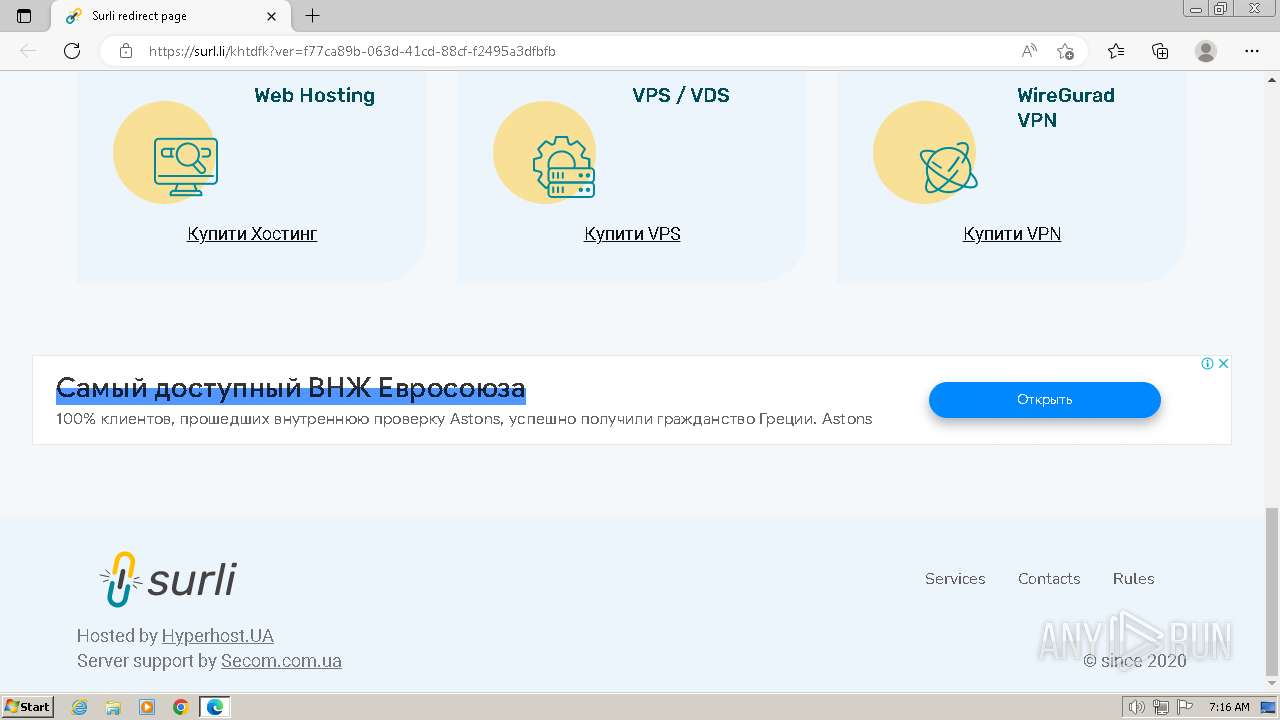The height and width of the screenshot is (720, 1280).
Task: Follow the Купити Хостинг link
Action: (252, 234)
